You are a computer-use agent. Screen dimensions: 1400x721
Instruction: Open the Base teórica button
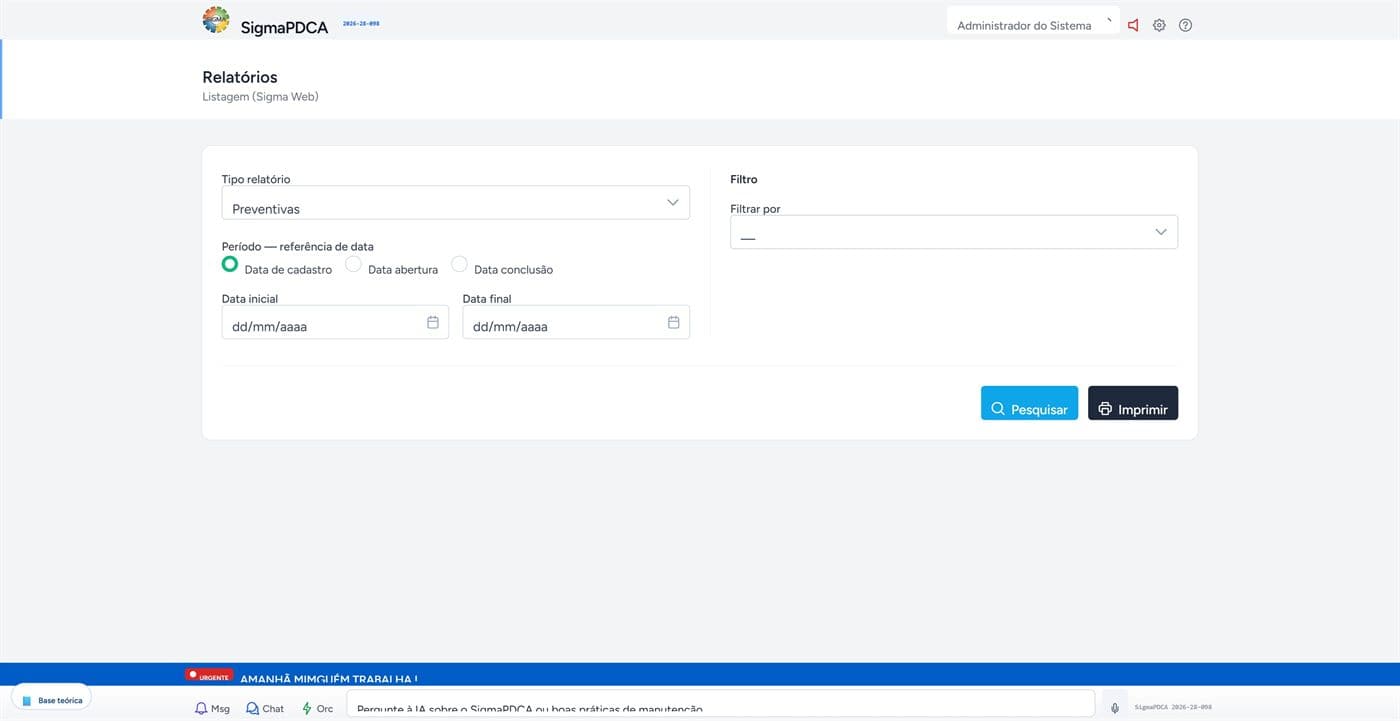(x=51, y=698)
